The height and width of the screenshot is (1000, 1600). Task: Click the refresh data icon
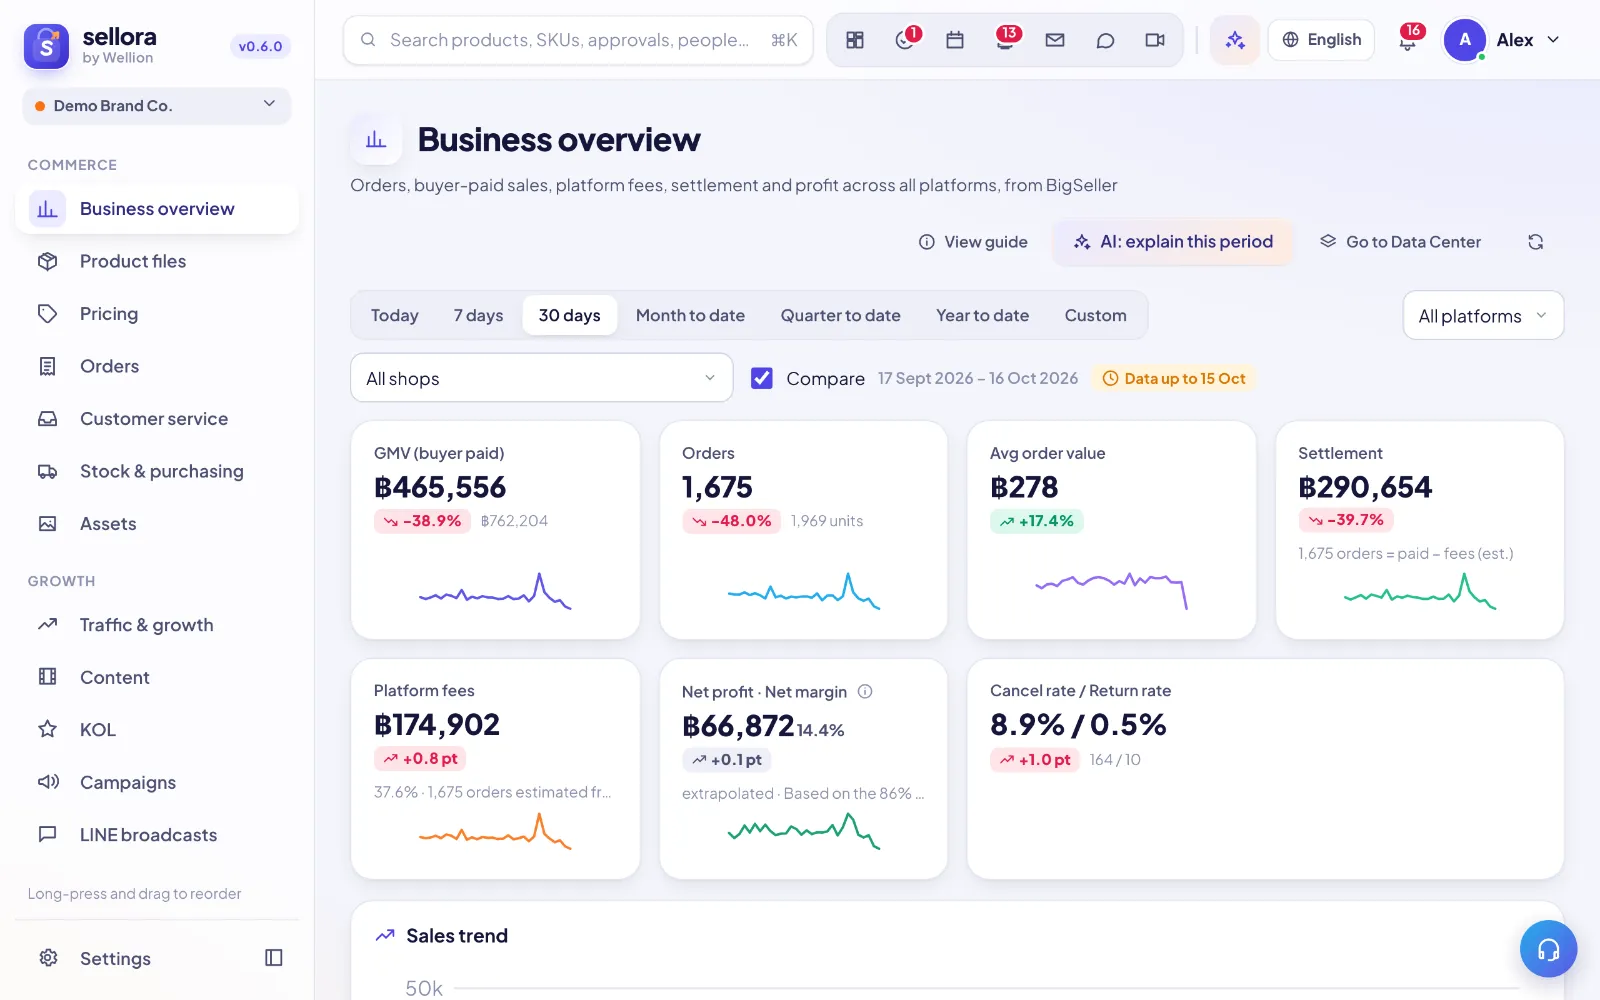tap(1536, 242)
